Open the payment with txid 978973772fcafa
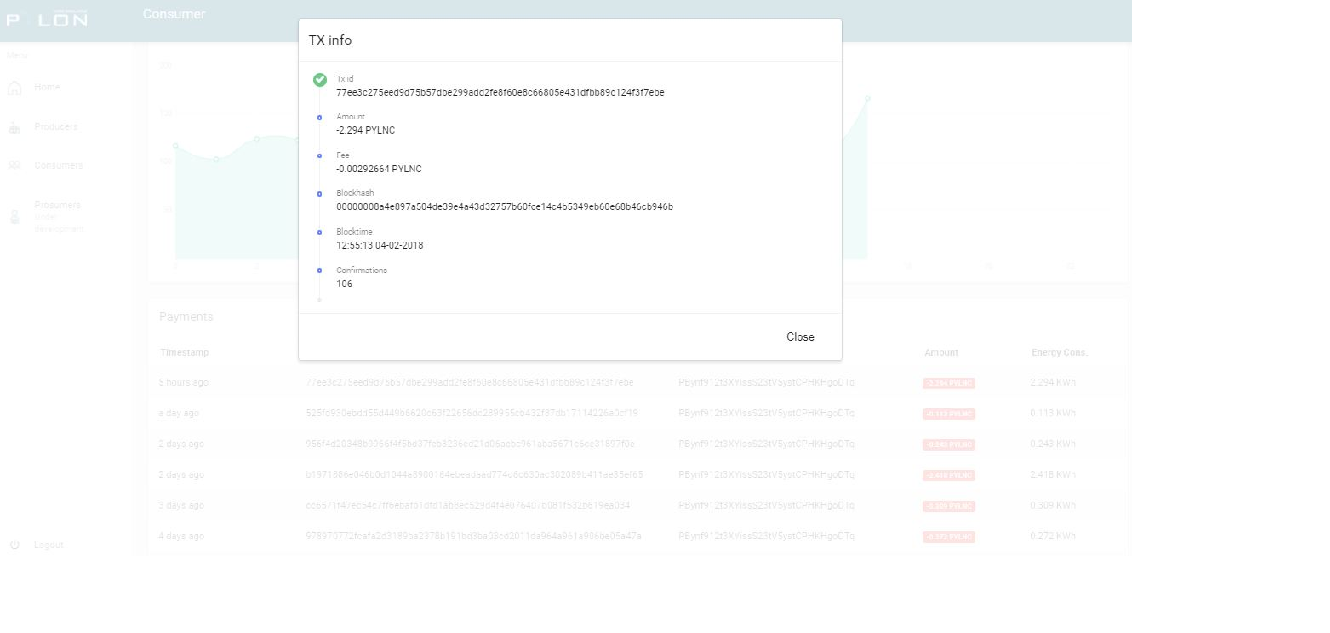This screenshot has width=1330, height=633. pos(473,537)
